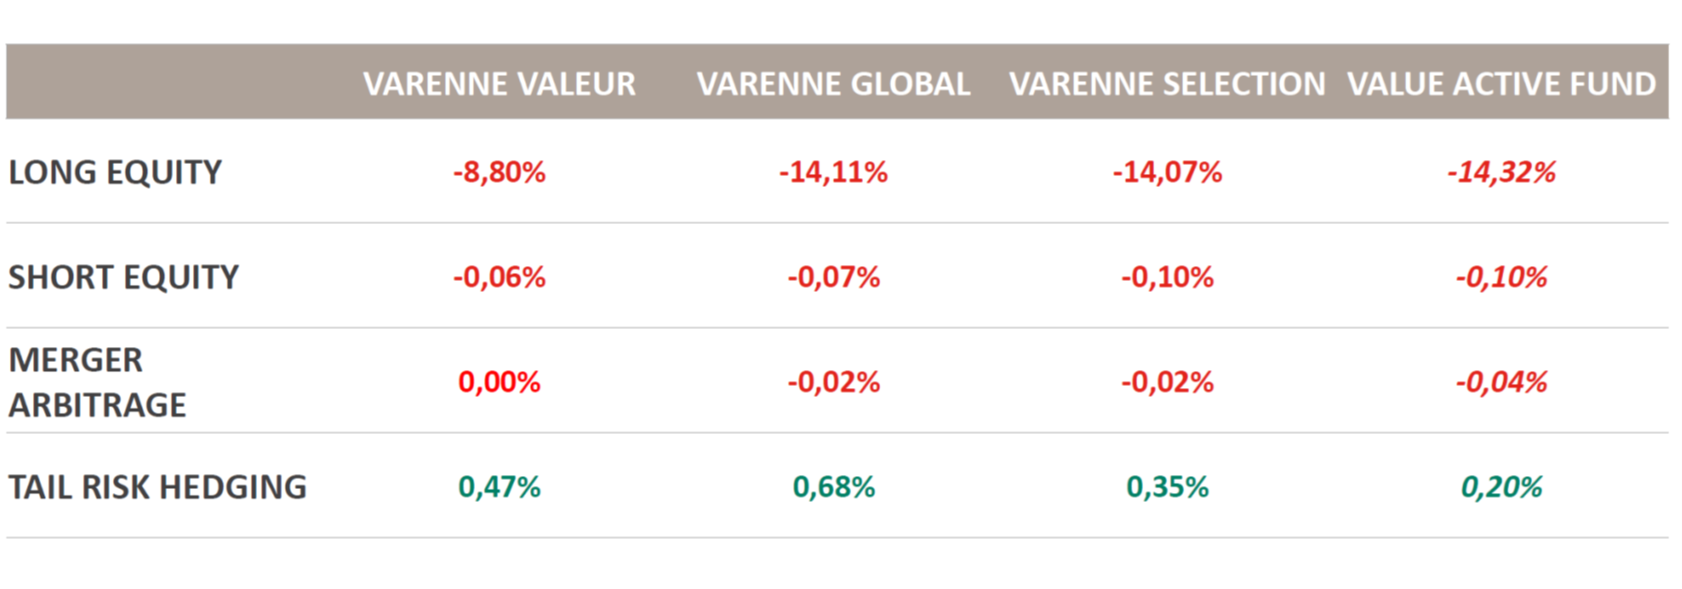Select the 0,20% tail risk hedging value
1682x589 pixels.
1501,487
